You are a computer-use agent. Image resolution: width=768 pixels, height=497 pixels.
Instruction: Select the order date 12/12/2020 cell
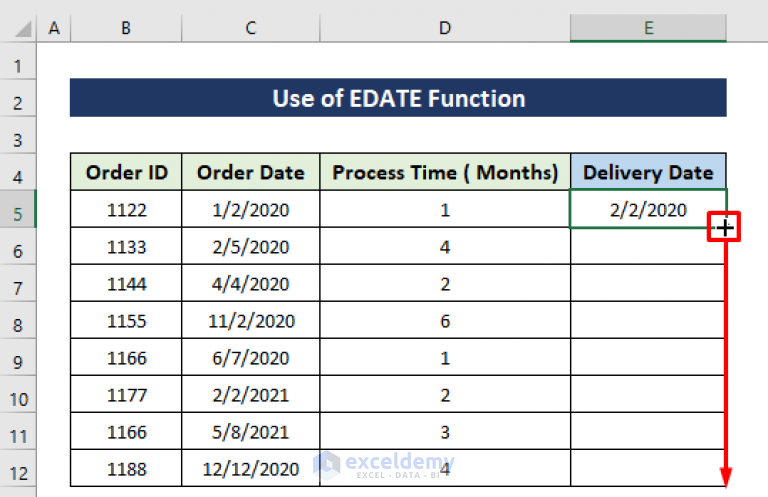click(x=250, y=469)
